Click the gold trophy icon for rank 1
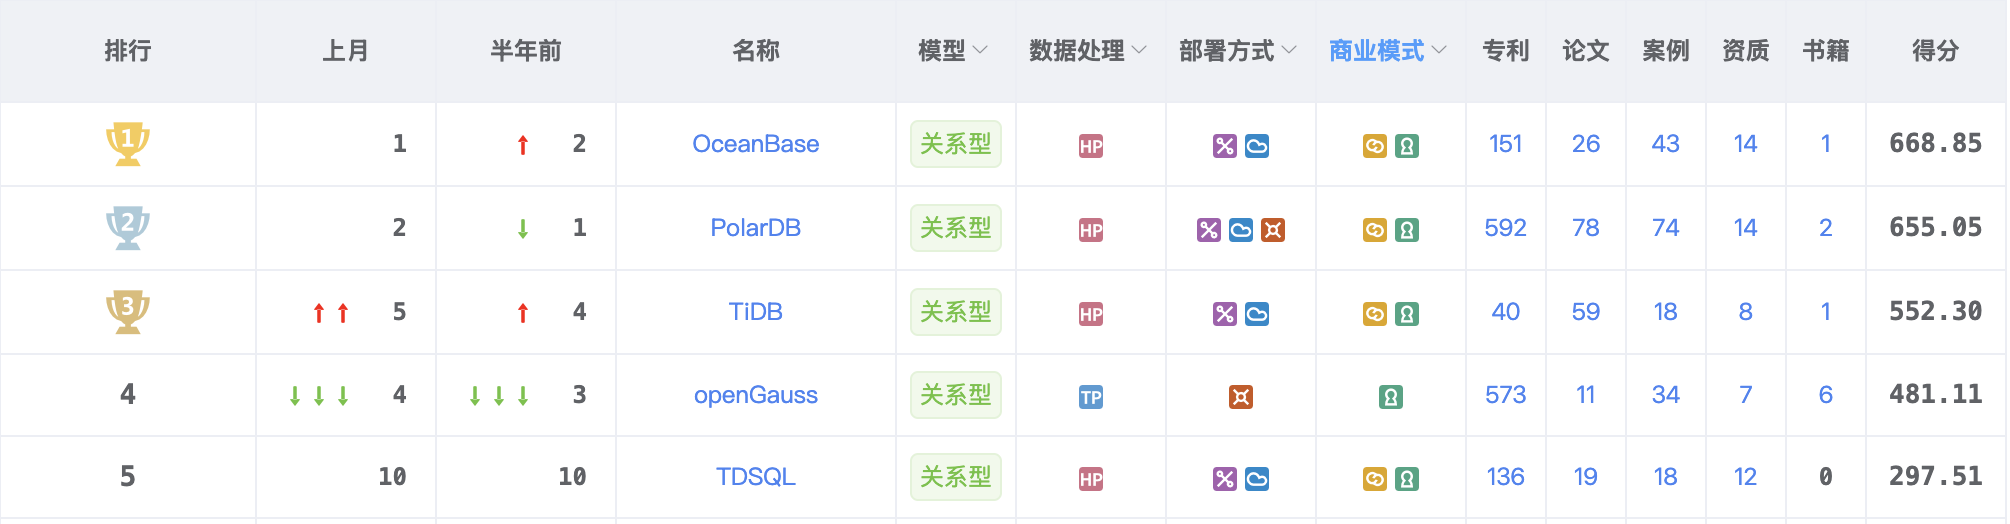The height and width of the screenshot is (524, 2010). point(128,144)
